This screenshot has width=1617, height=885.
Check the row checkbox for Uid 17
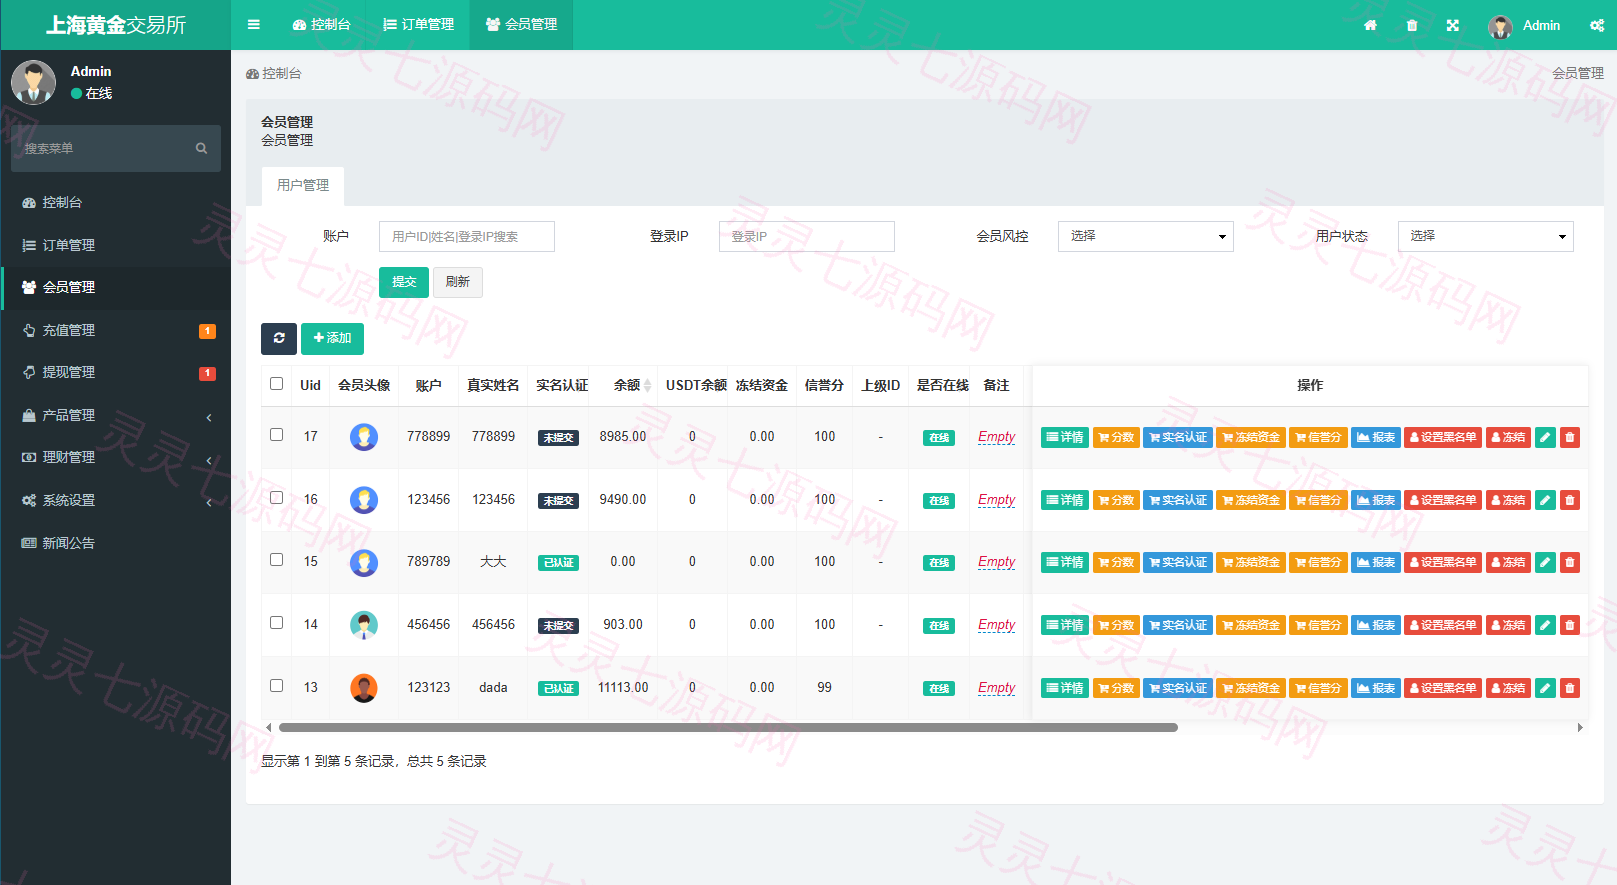[x=277, y=435]
